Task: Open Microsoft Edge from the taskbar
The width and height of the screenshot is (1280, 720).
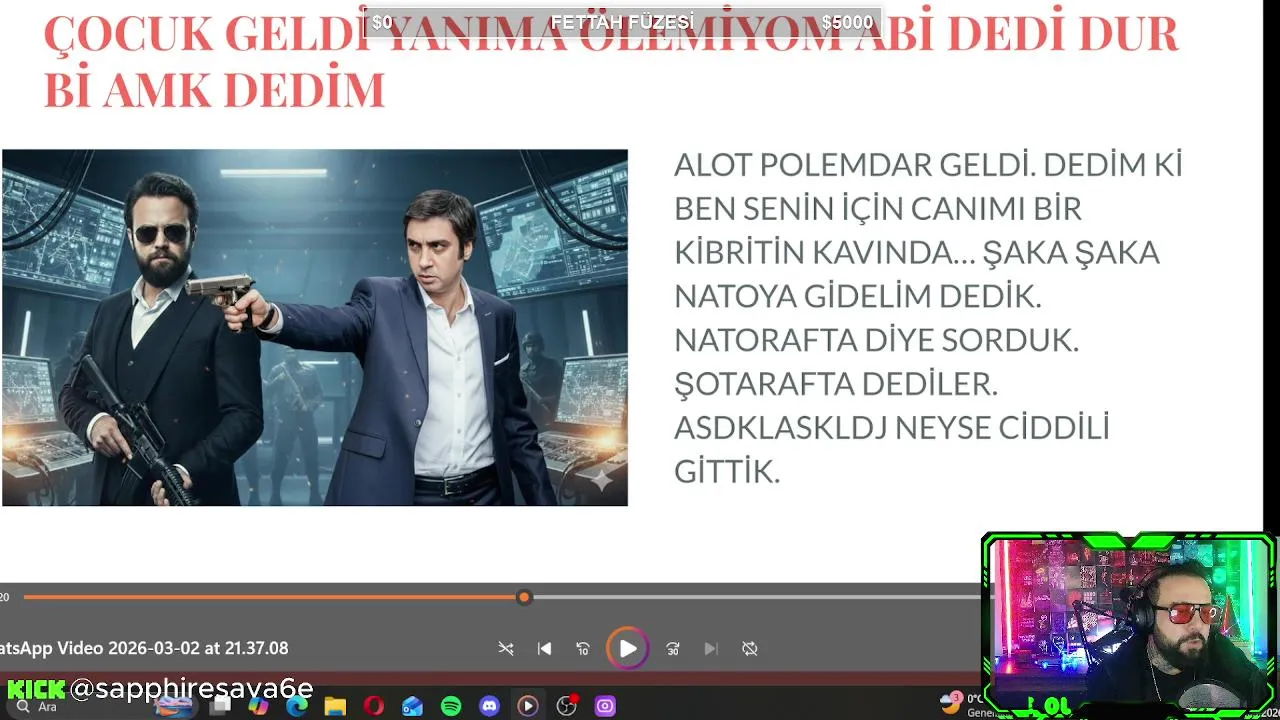Action: click(x=297, y=706)
